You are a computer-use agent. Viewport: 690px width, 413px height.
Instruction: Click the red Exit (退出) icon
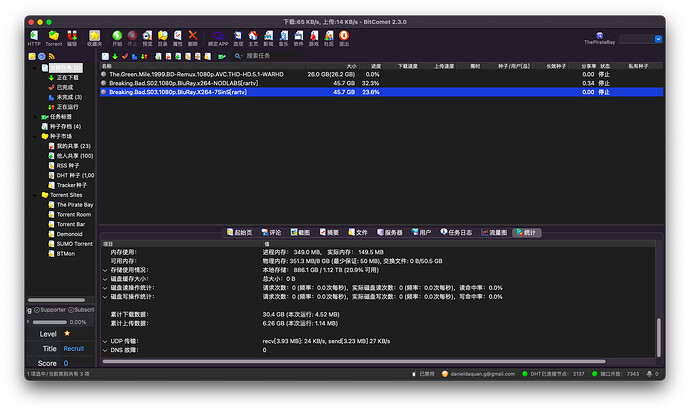344,36
